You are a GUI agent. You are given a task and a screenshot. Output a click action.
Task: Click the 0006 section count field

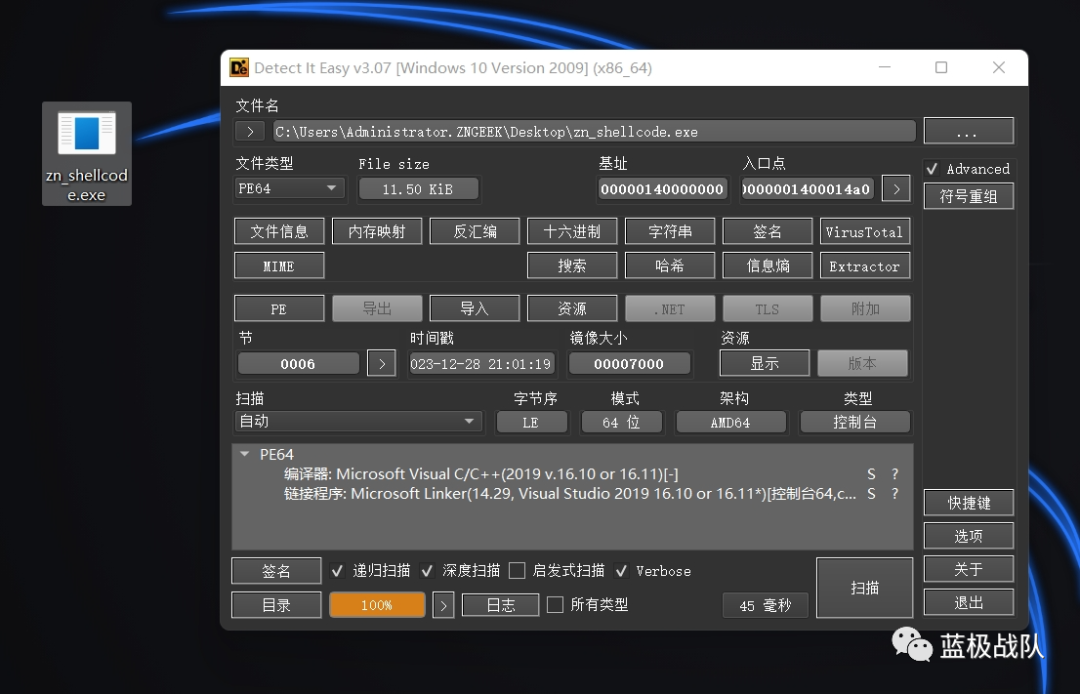(298, 364)
